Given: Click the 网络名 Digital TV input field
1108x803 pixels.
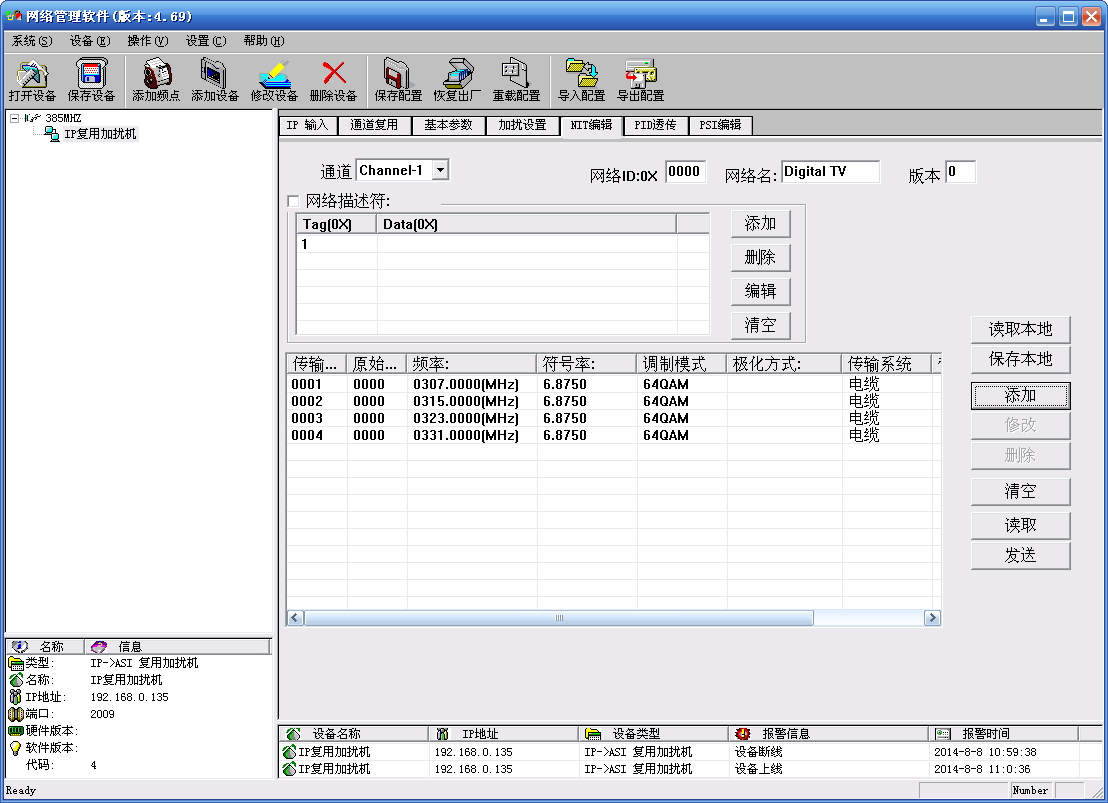Looking at the screenshot, I should click(x=830, y=172).
